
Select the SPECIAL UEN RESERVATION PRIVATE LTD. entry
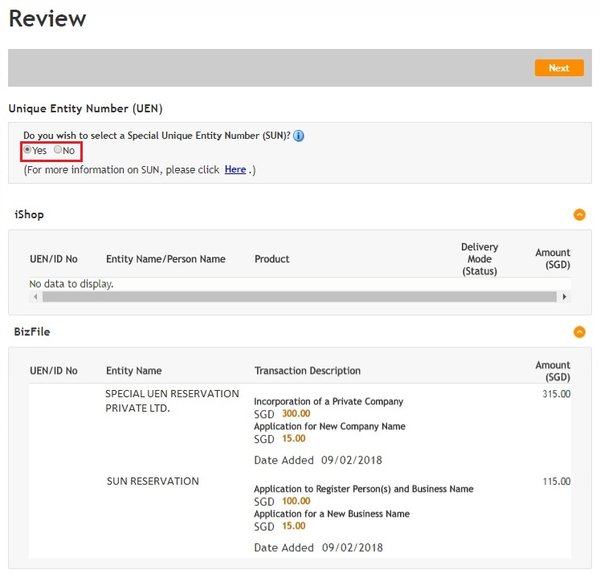coord(172,401)
